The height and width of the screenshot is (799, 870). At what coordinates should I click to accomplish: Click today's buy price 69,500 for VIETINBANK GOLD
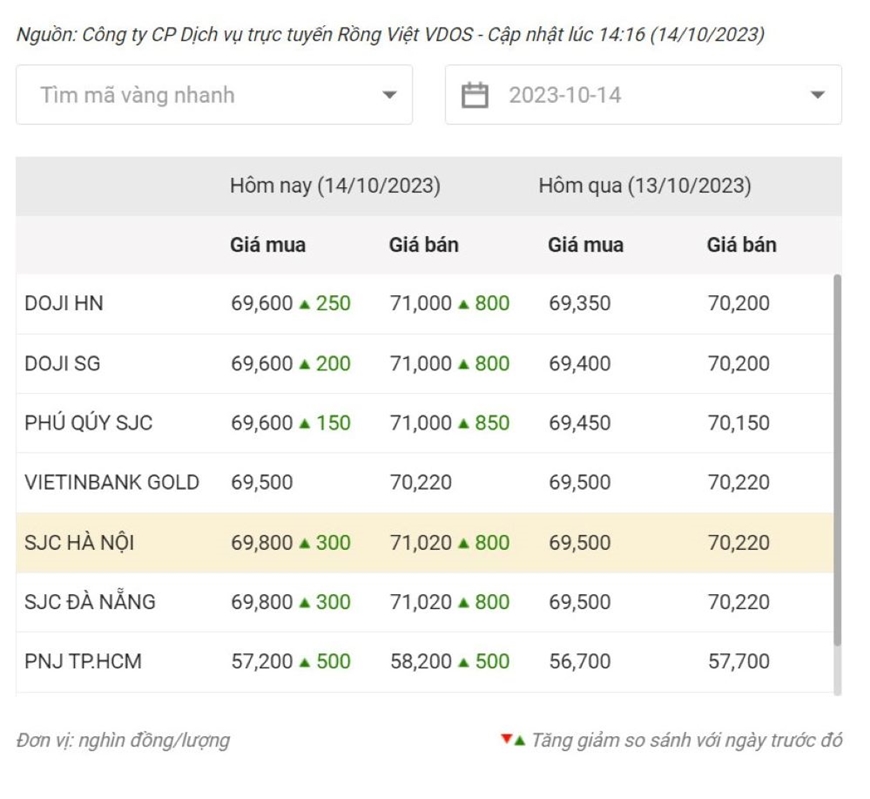click(262, 482)
